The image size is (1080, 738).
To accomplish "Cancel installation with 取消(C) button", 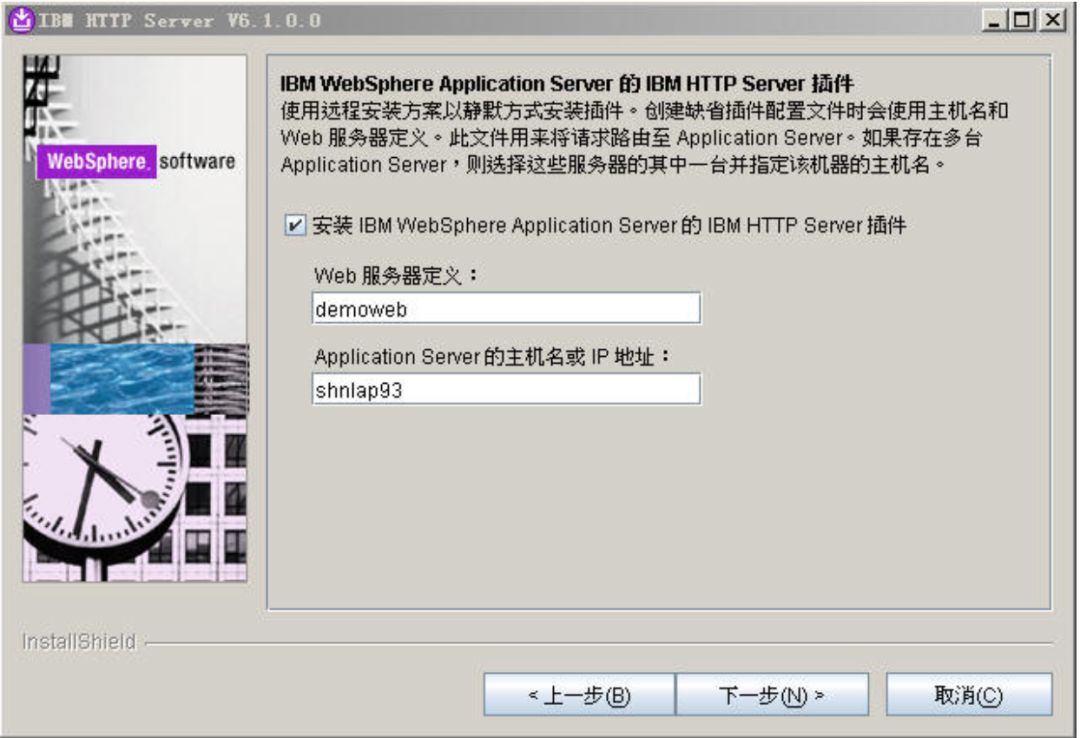I will [968, 695].
